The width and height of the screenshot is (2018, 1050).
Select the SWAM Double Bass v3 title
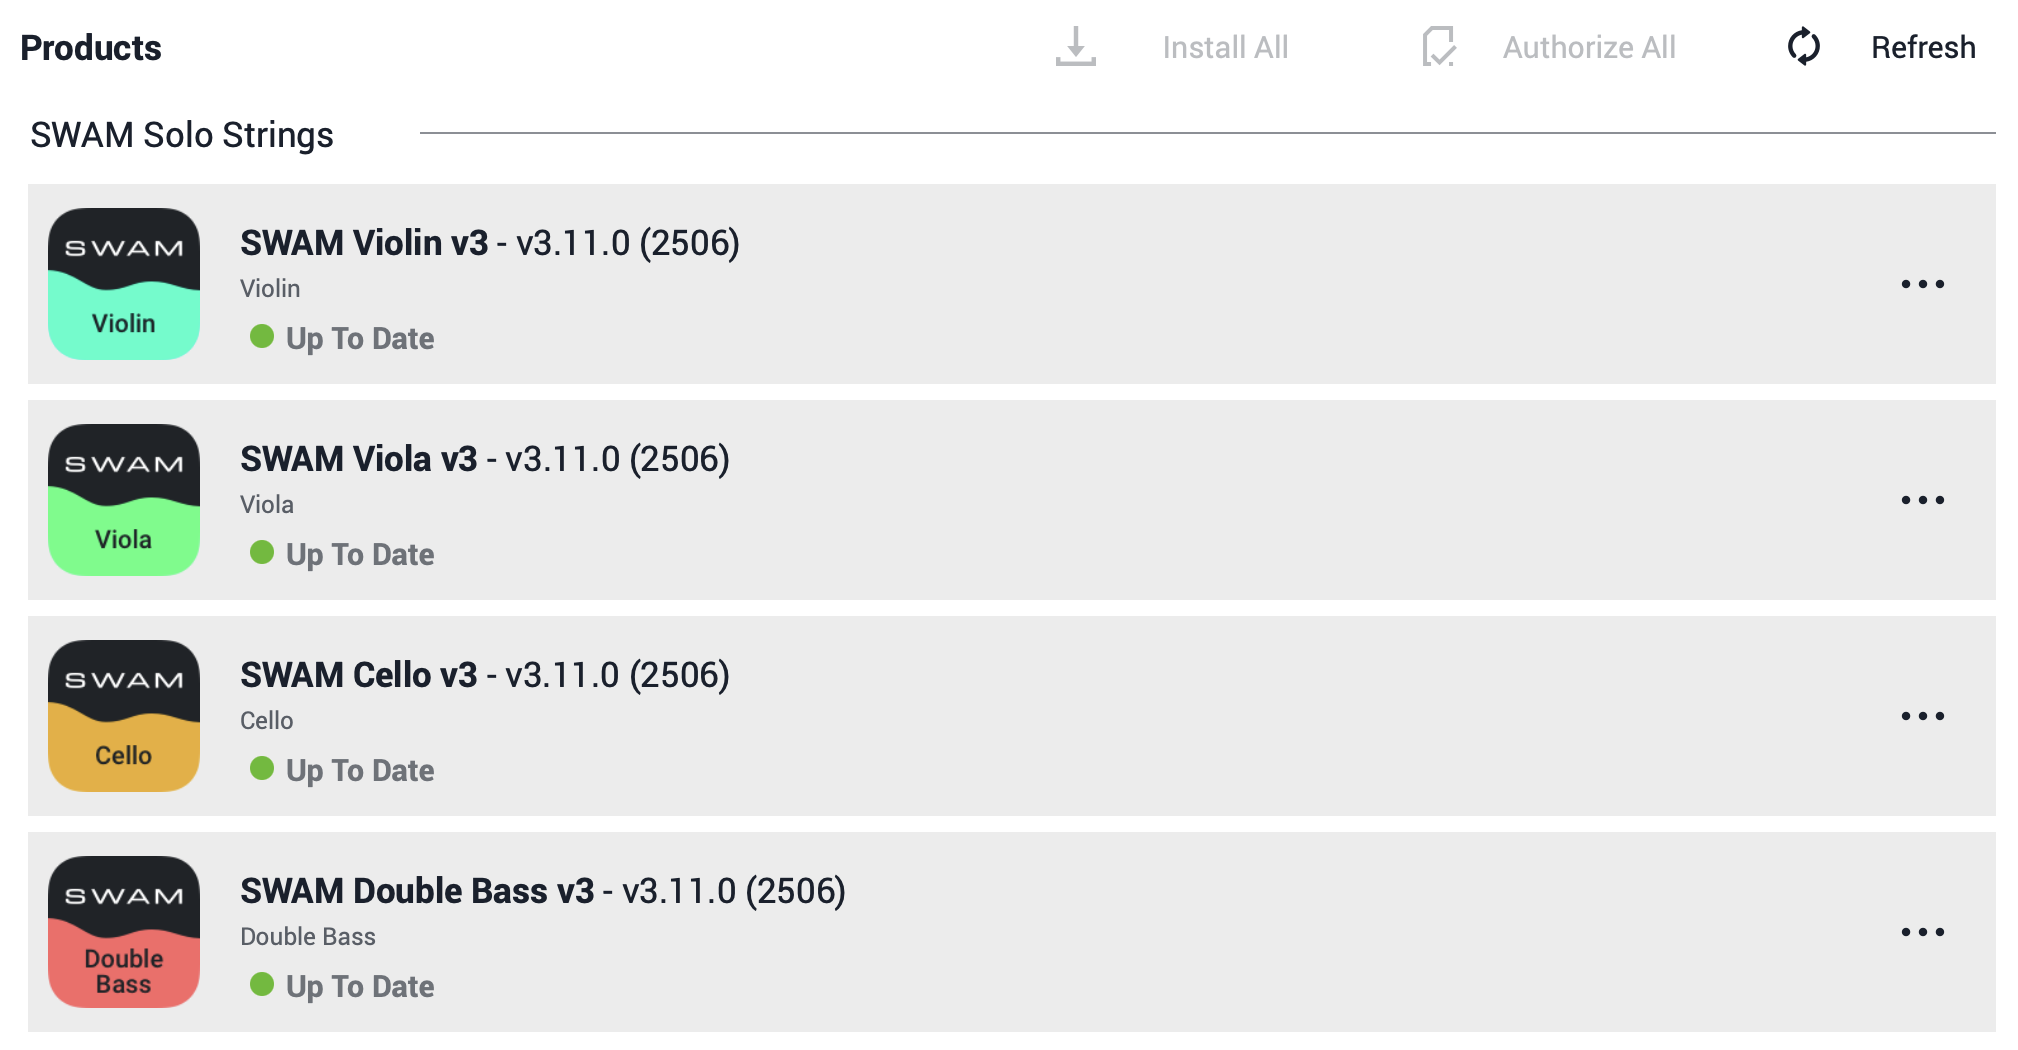tap(417, 891)
